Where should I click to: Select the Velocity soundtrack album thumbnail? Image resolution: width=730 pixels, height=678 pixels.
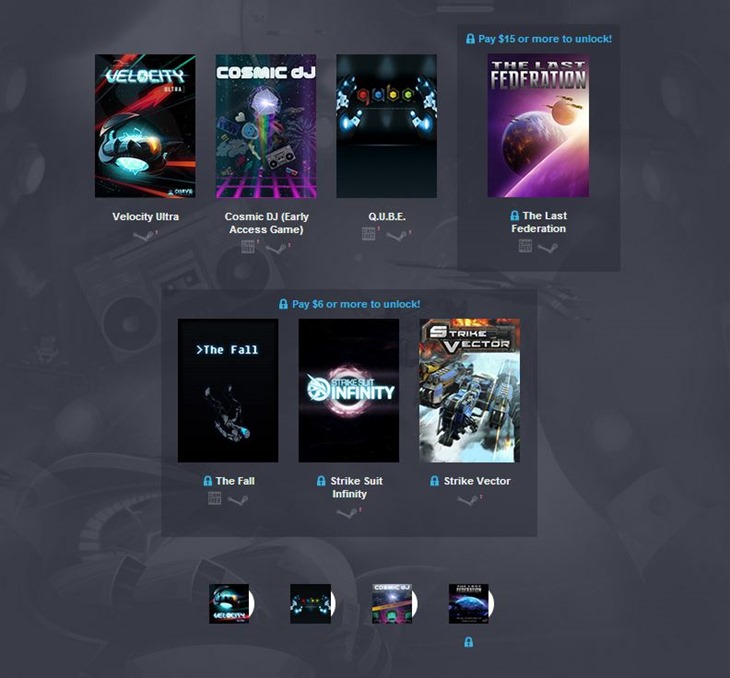point(231,603)
